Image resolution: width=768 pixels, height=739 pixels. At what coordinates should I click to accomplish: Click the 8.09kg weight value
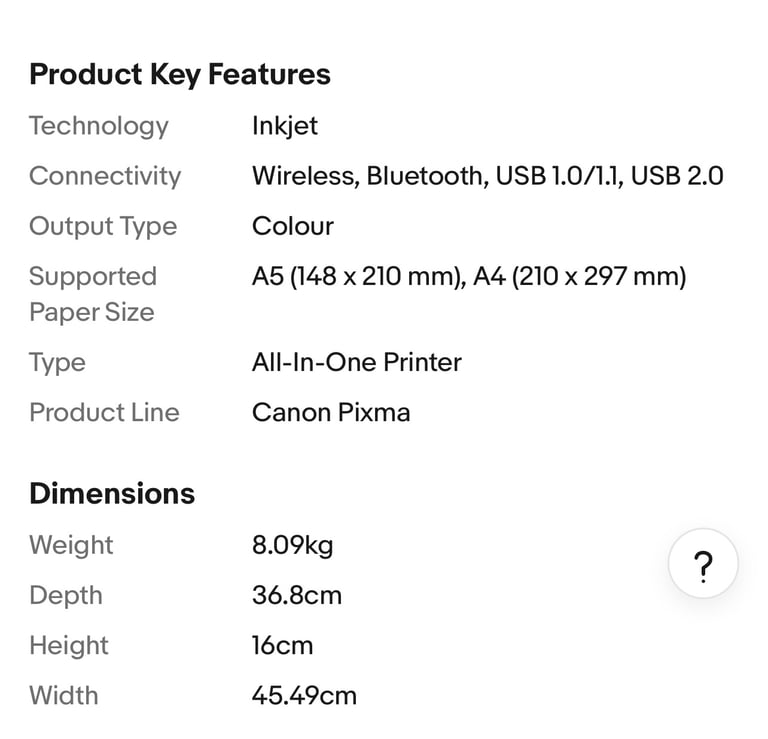292,545
